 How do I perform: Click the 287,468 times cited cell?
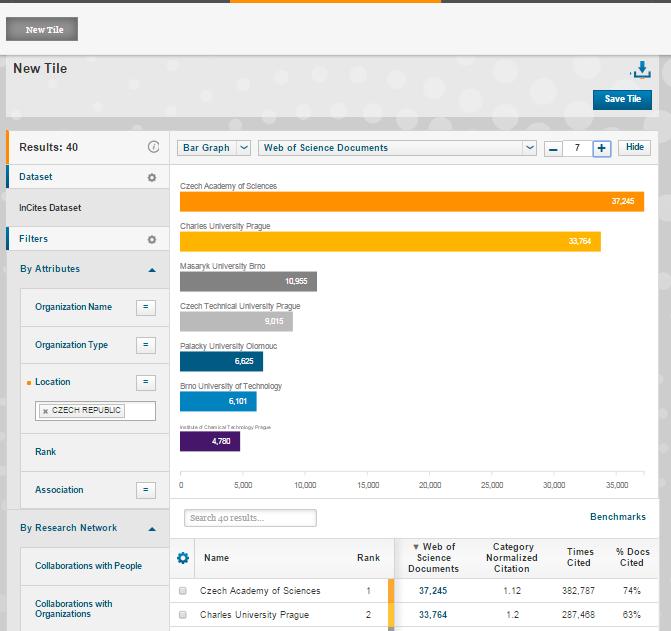point(578,615)
